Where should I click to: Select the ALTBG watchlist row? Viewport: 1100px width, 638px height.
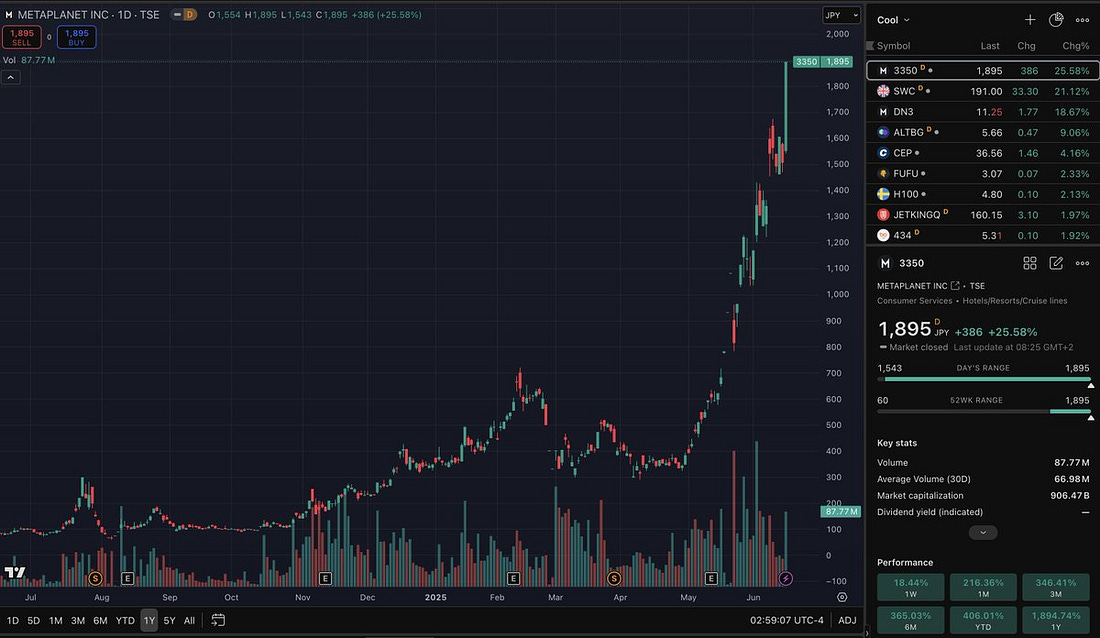(x=983, y=132)
